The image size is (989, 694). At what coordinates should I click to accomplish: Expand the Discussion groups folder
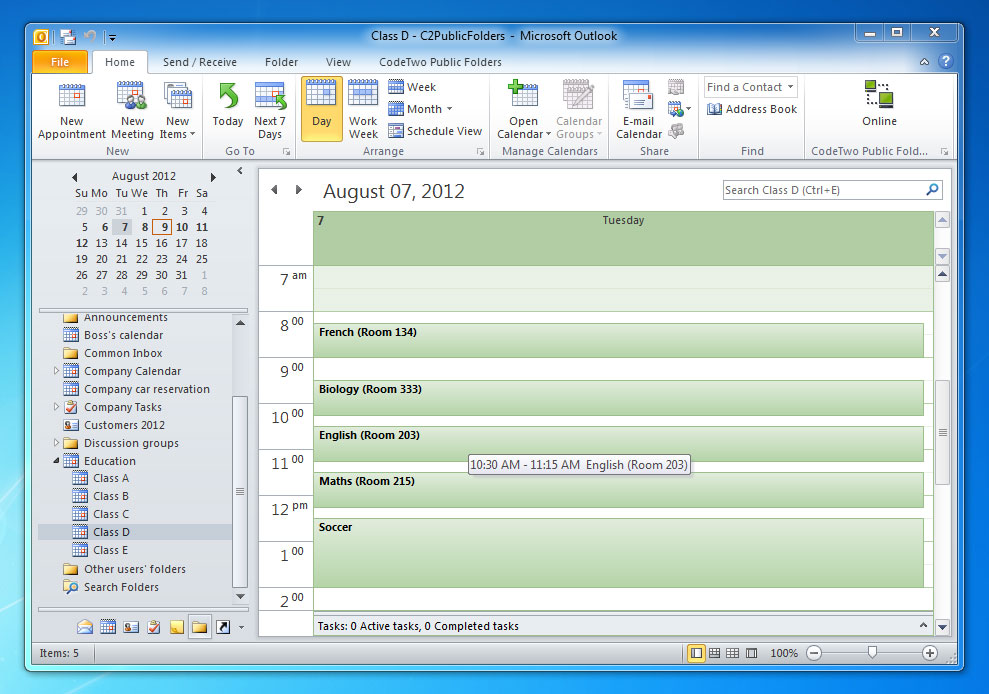56,443
